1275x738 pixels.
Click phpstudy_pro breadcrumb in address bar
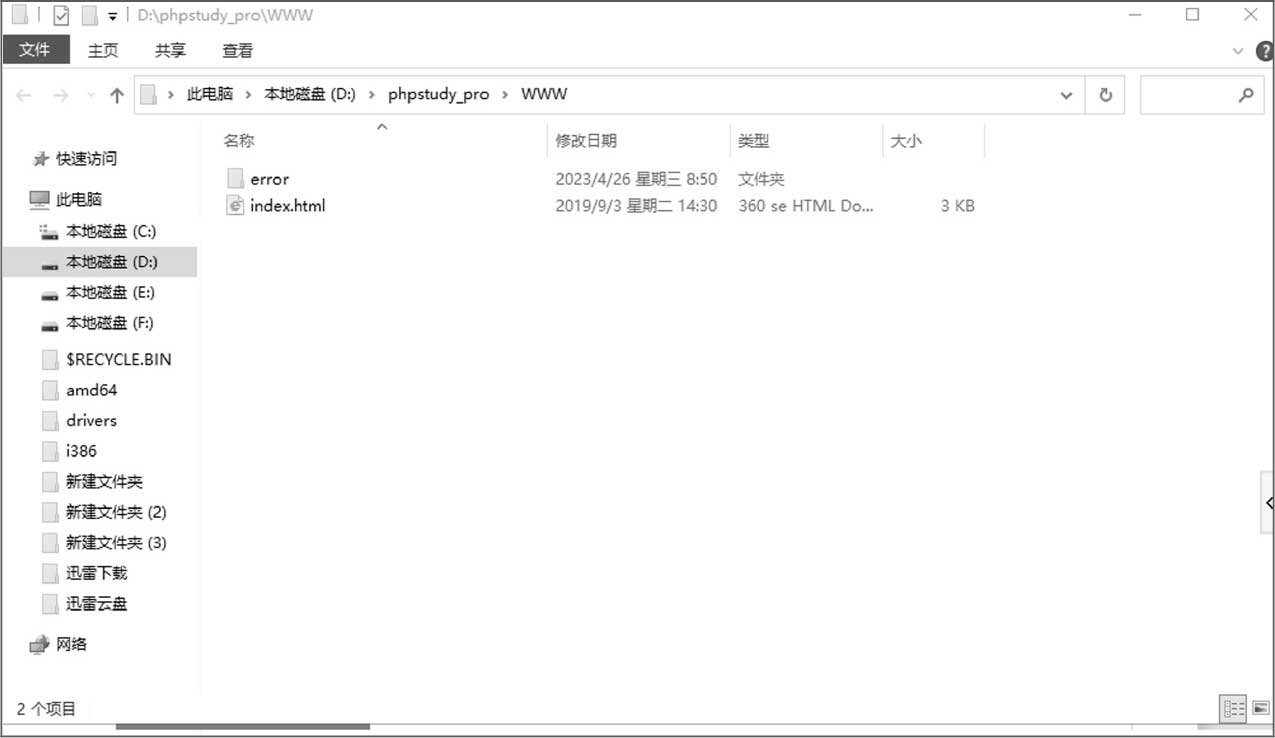point(439,94)
